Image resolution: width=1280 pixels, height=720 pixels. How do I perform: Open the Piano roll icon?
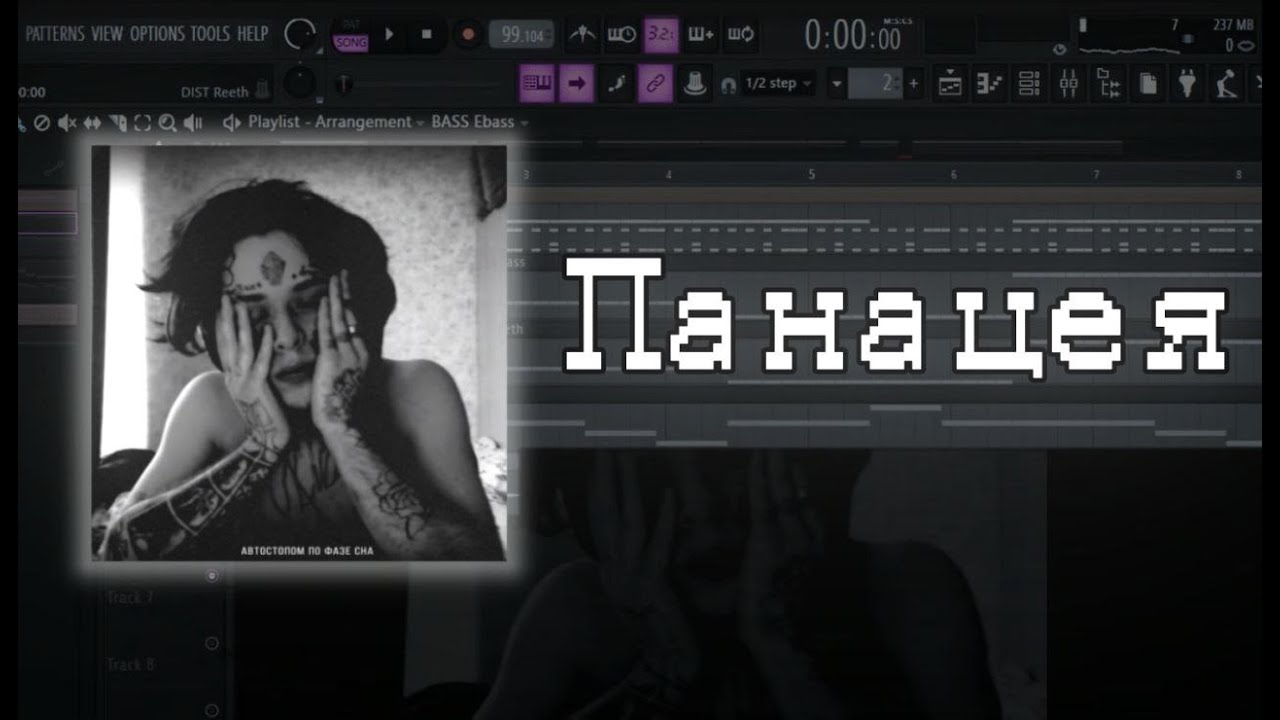[x=989, y=84]
